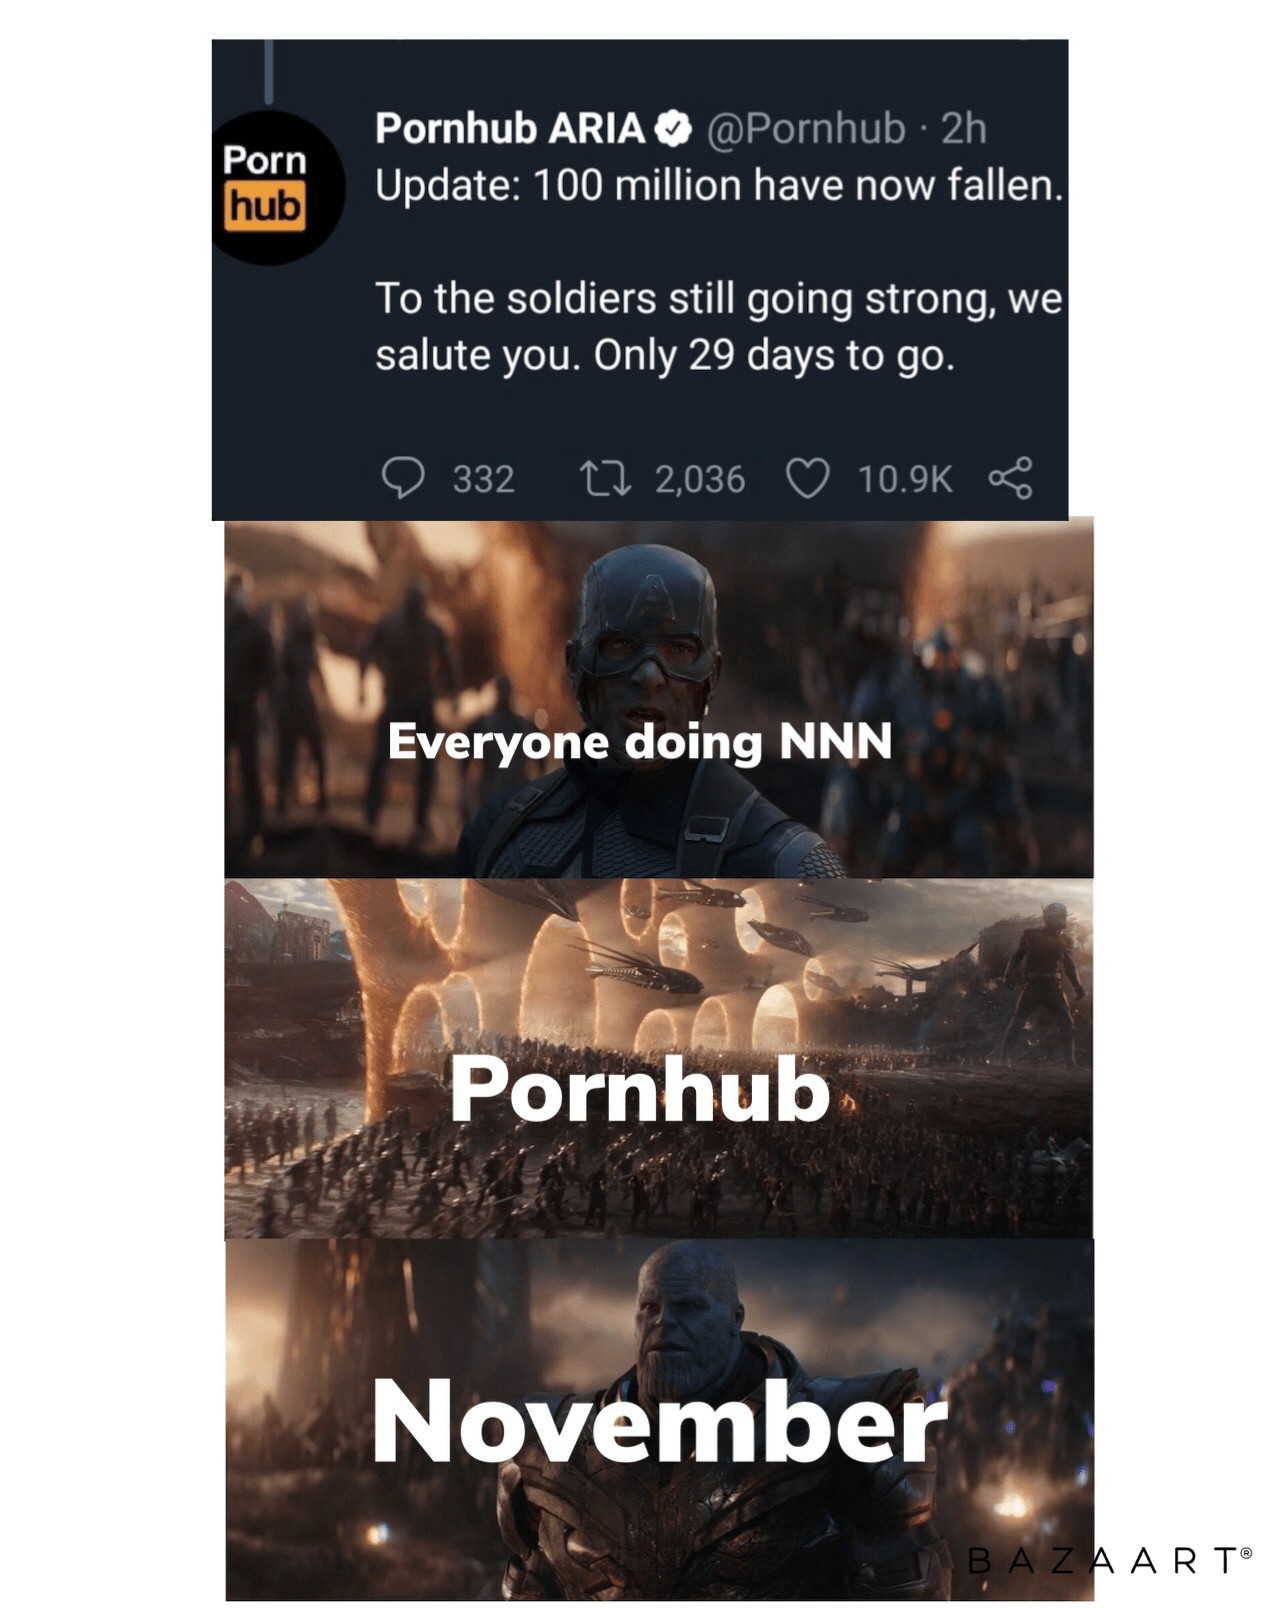View the 2,036 retweets count
The height and width of the screenshot is (1608, 1281).
tap(700, 479)
